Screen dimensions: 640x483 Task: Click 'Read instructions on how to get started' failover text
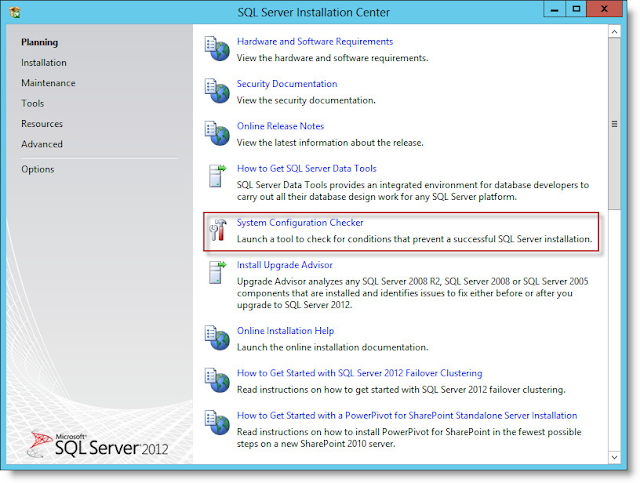pyautogui.click(x=401, y=390)
